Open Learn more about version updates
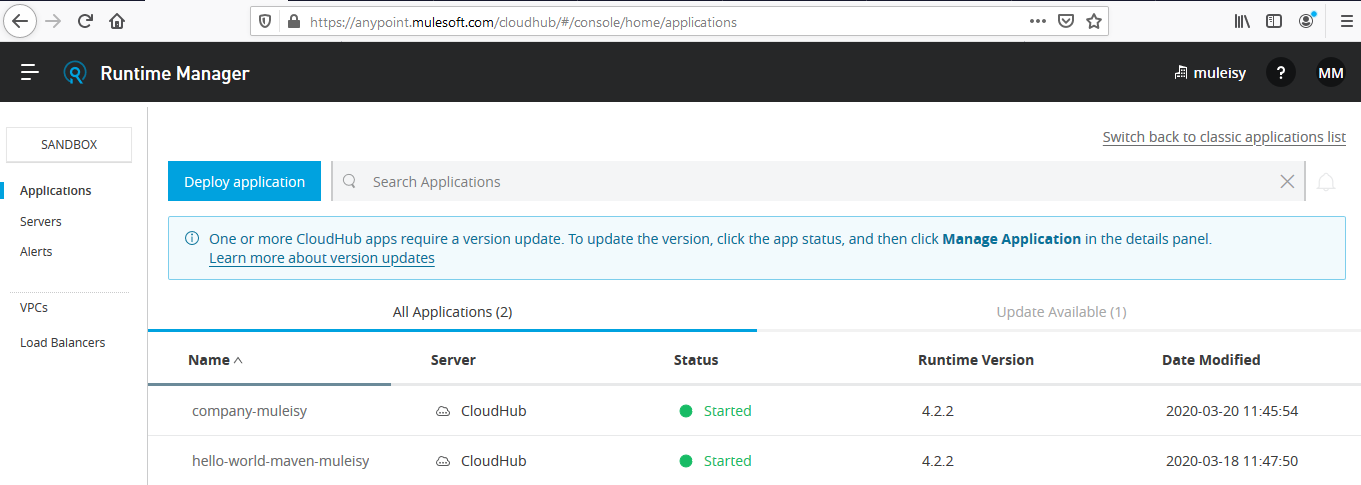The width and height of the screenshot is (1361, 485). 322,258
